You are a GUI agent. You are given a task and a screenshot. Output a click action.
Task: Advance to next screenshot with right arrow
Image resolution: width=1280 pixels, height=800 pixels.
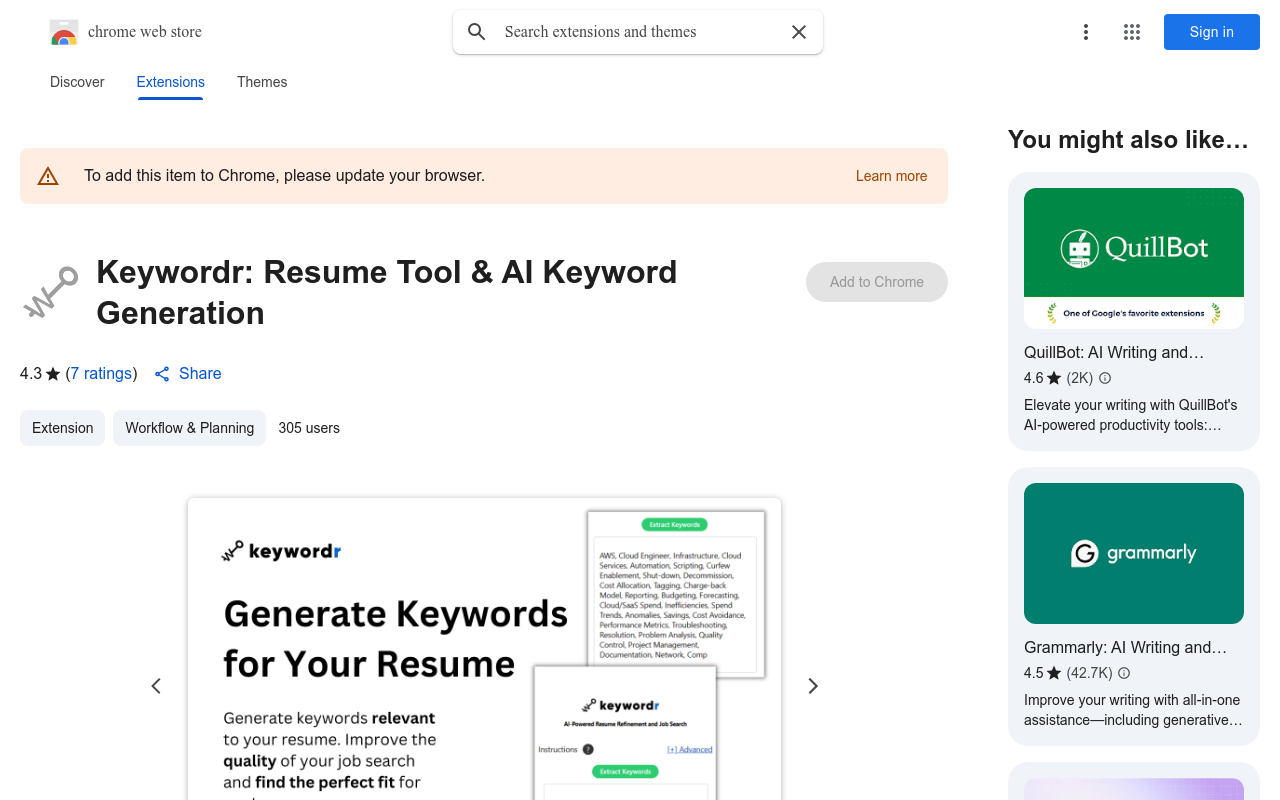pyautogui.click(x=813, y=686)
